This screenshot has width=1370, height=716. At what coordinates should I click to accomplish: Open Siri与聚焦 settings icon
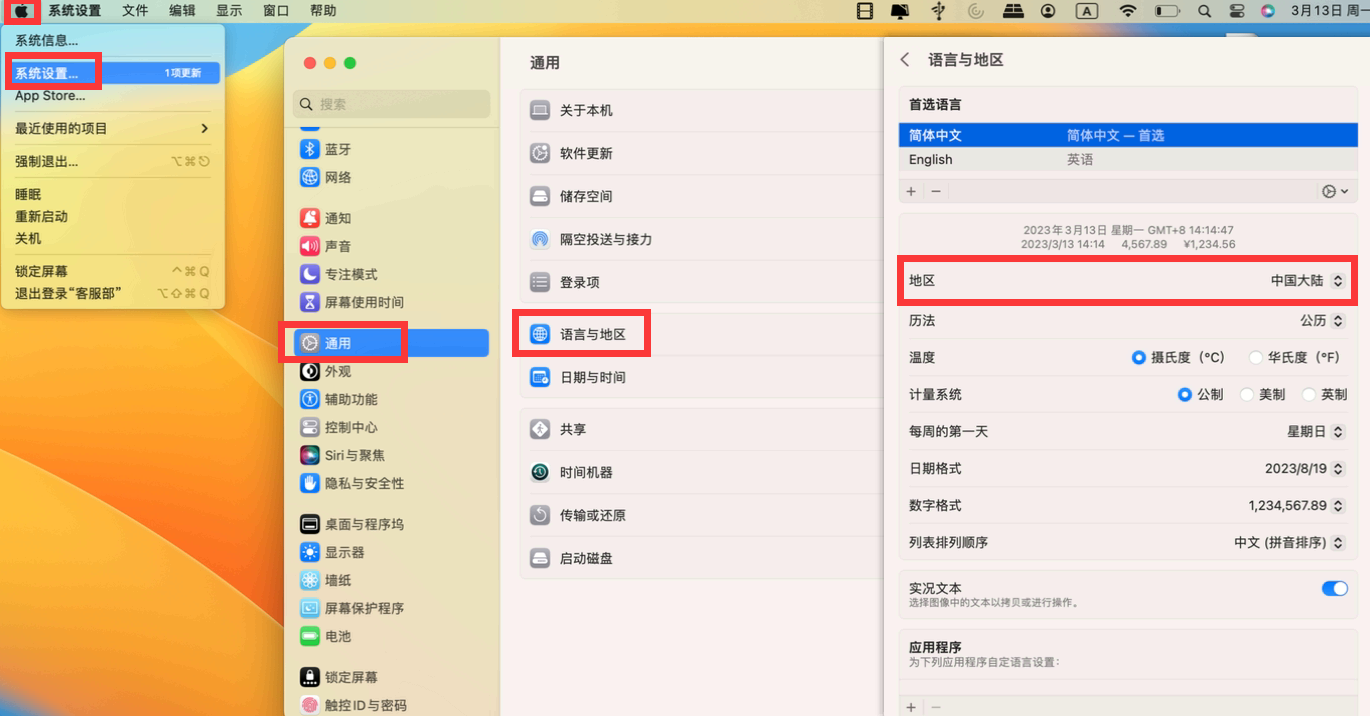coord(310,455)
